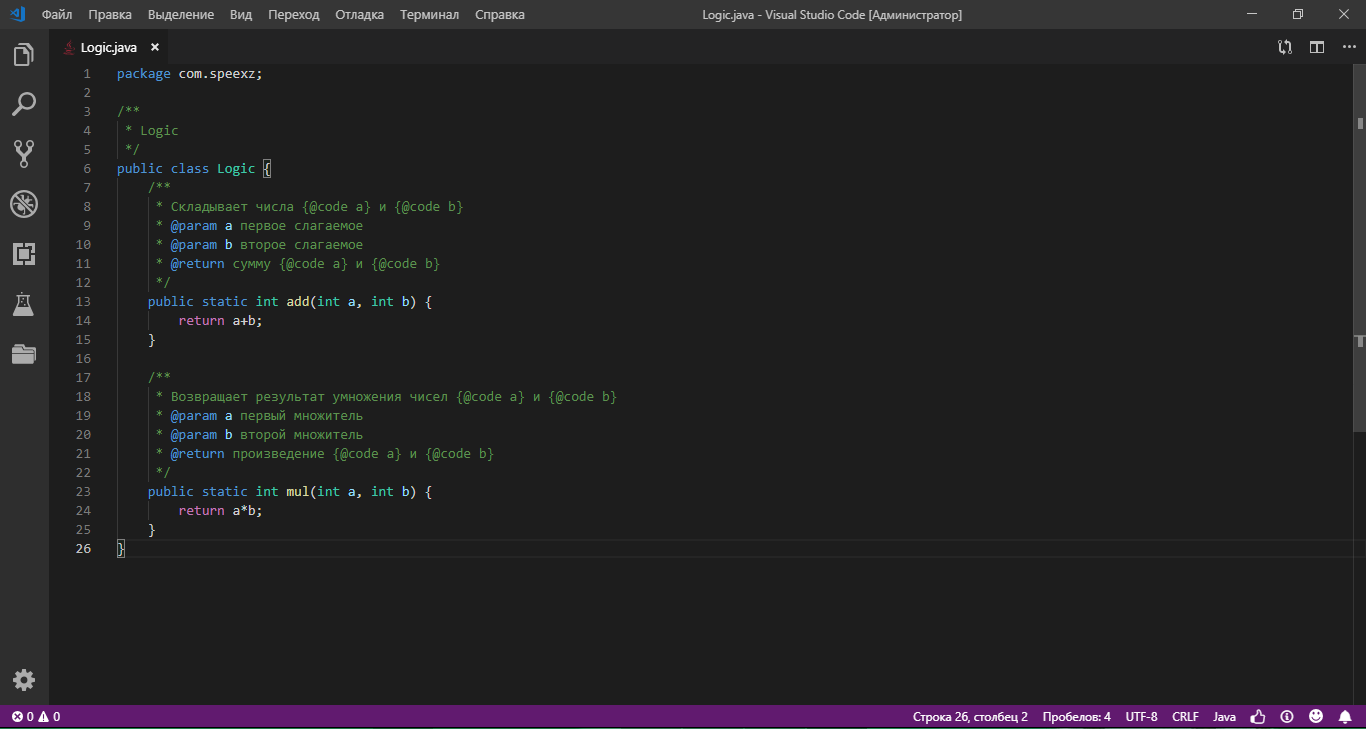Send feedback with the smiley icon
1366x729 pixels.
click(x=1316, y=716)
